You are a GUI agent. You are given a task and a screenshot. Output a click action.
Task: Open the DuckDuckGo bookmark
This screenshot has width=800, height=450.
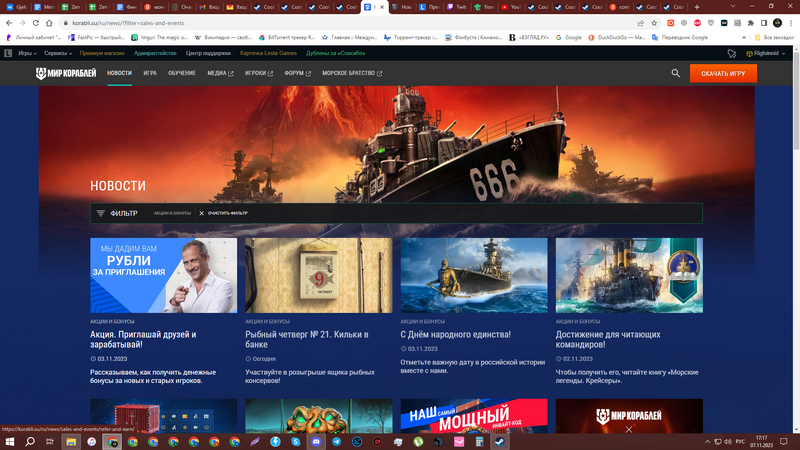[x=616, y=37]
